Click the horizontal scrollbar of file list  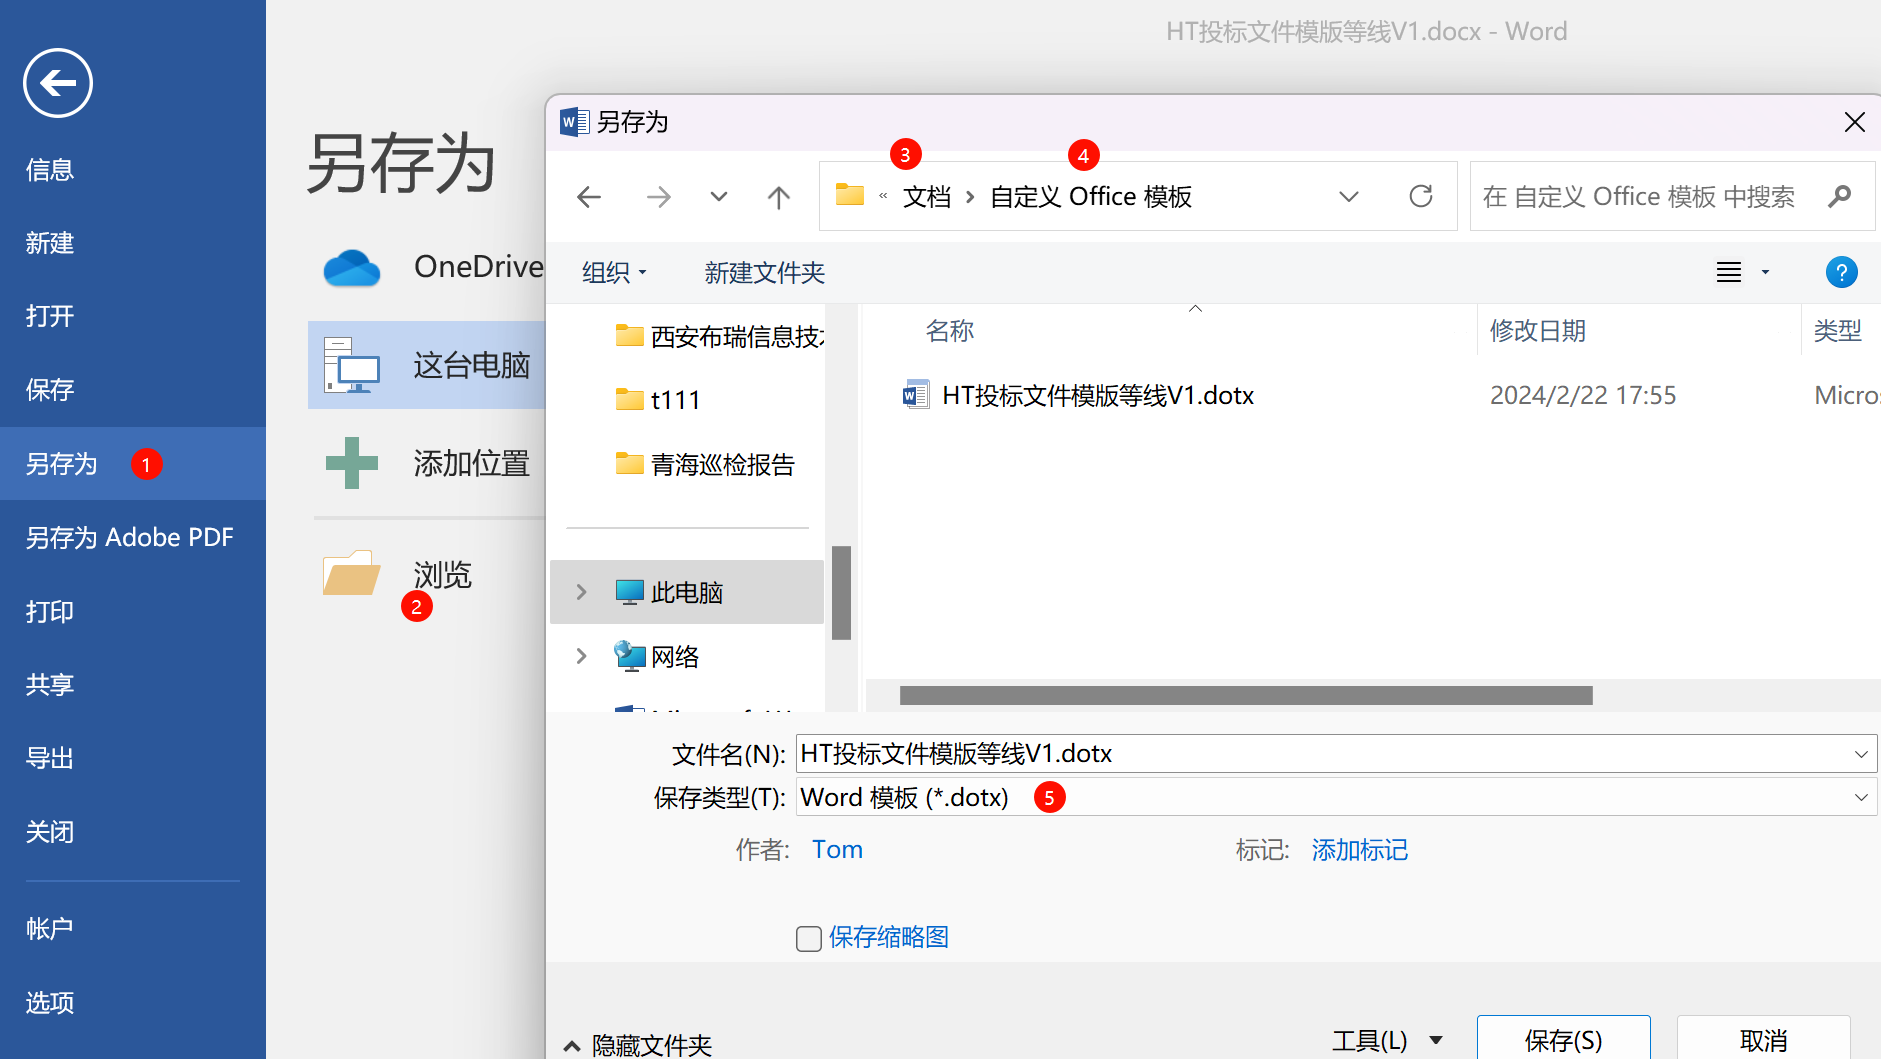1246,695
